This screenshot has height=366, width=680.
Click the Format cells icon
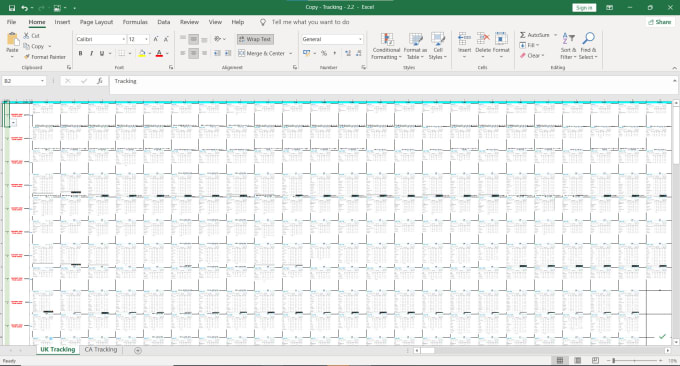[501, 39]
